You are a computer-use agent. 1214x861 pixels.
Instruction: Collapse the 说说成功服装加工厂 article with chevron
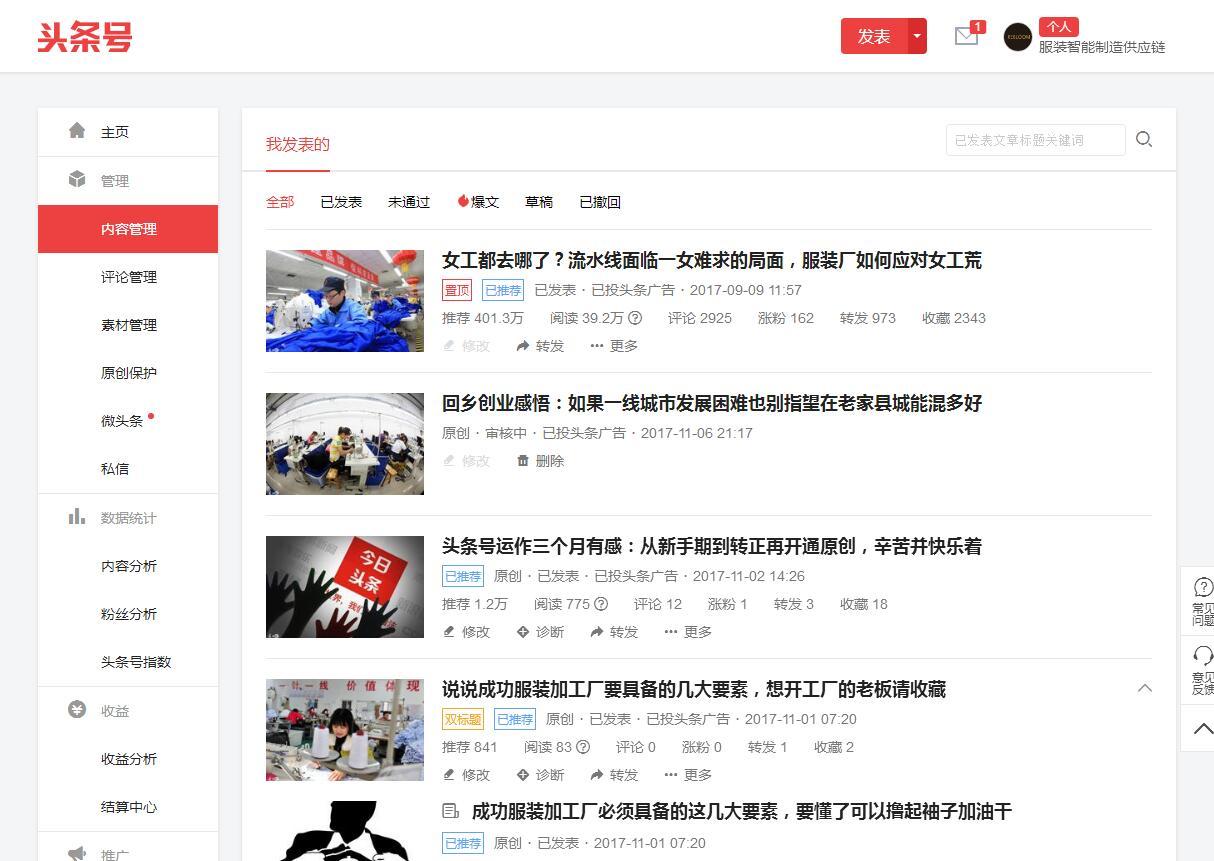pyautogui.click(x=1146, y=688)
